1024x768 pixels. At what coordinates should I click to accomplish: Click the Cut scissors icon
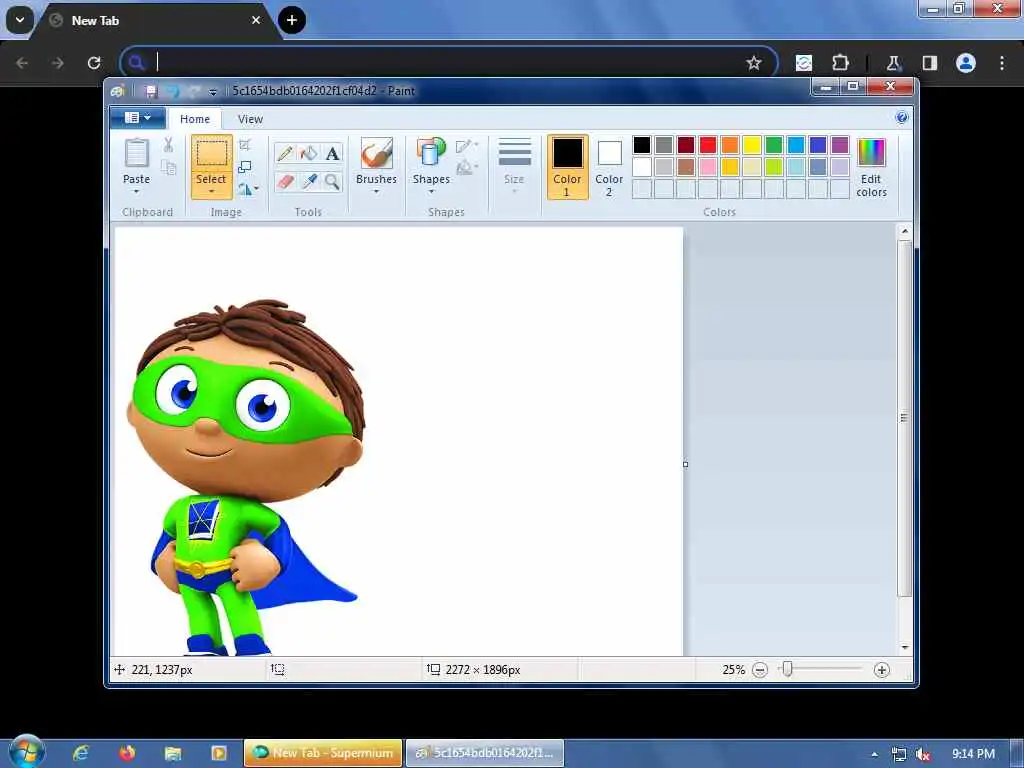[x=168, y=144]
